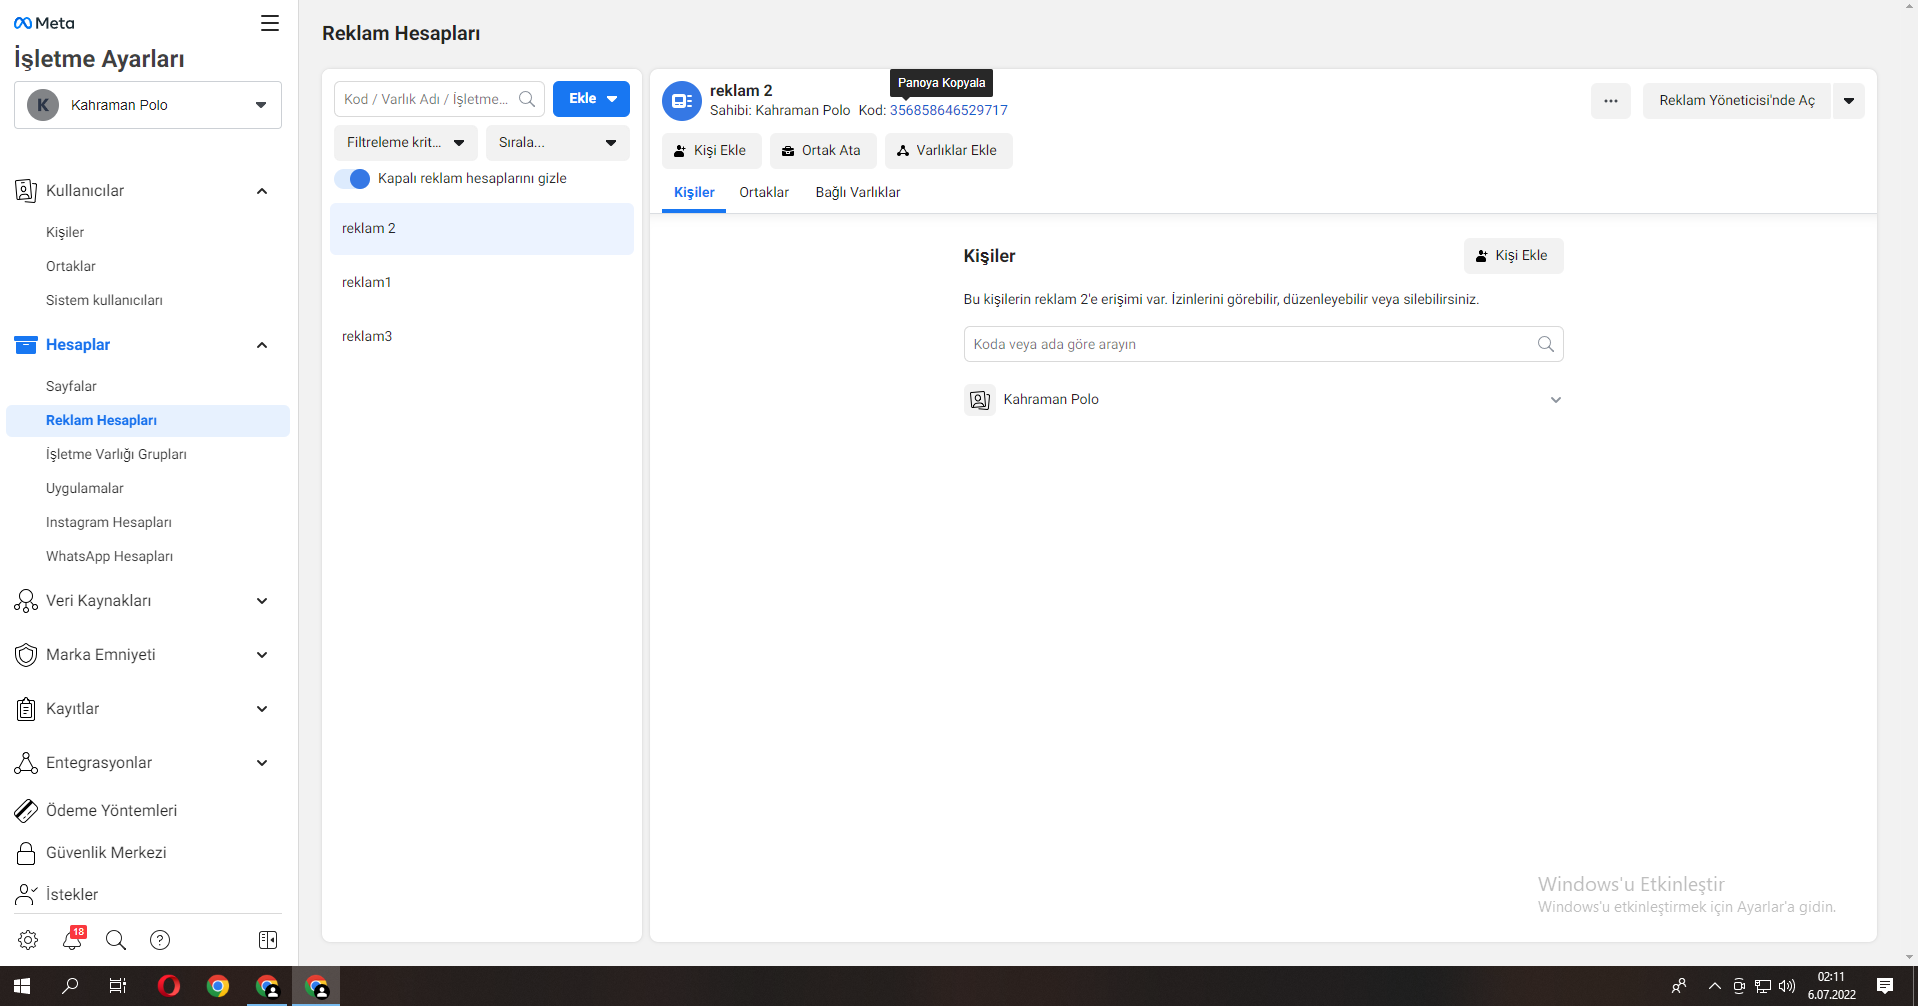
Task: Click the Kod / Varlık Adı search field
Action: coord(439,99)
